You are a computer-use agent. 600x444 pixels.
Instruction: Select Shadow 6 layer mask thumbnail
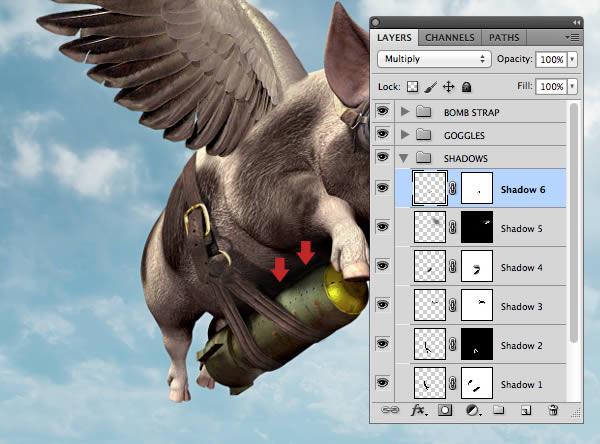pos(477,188)
